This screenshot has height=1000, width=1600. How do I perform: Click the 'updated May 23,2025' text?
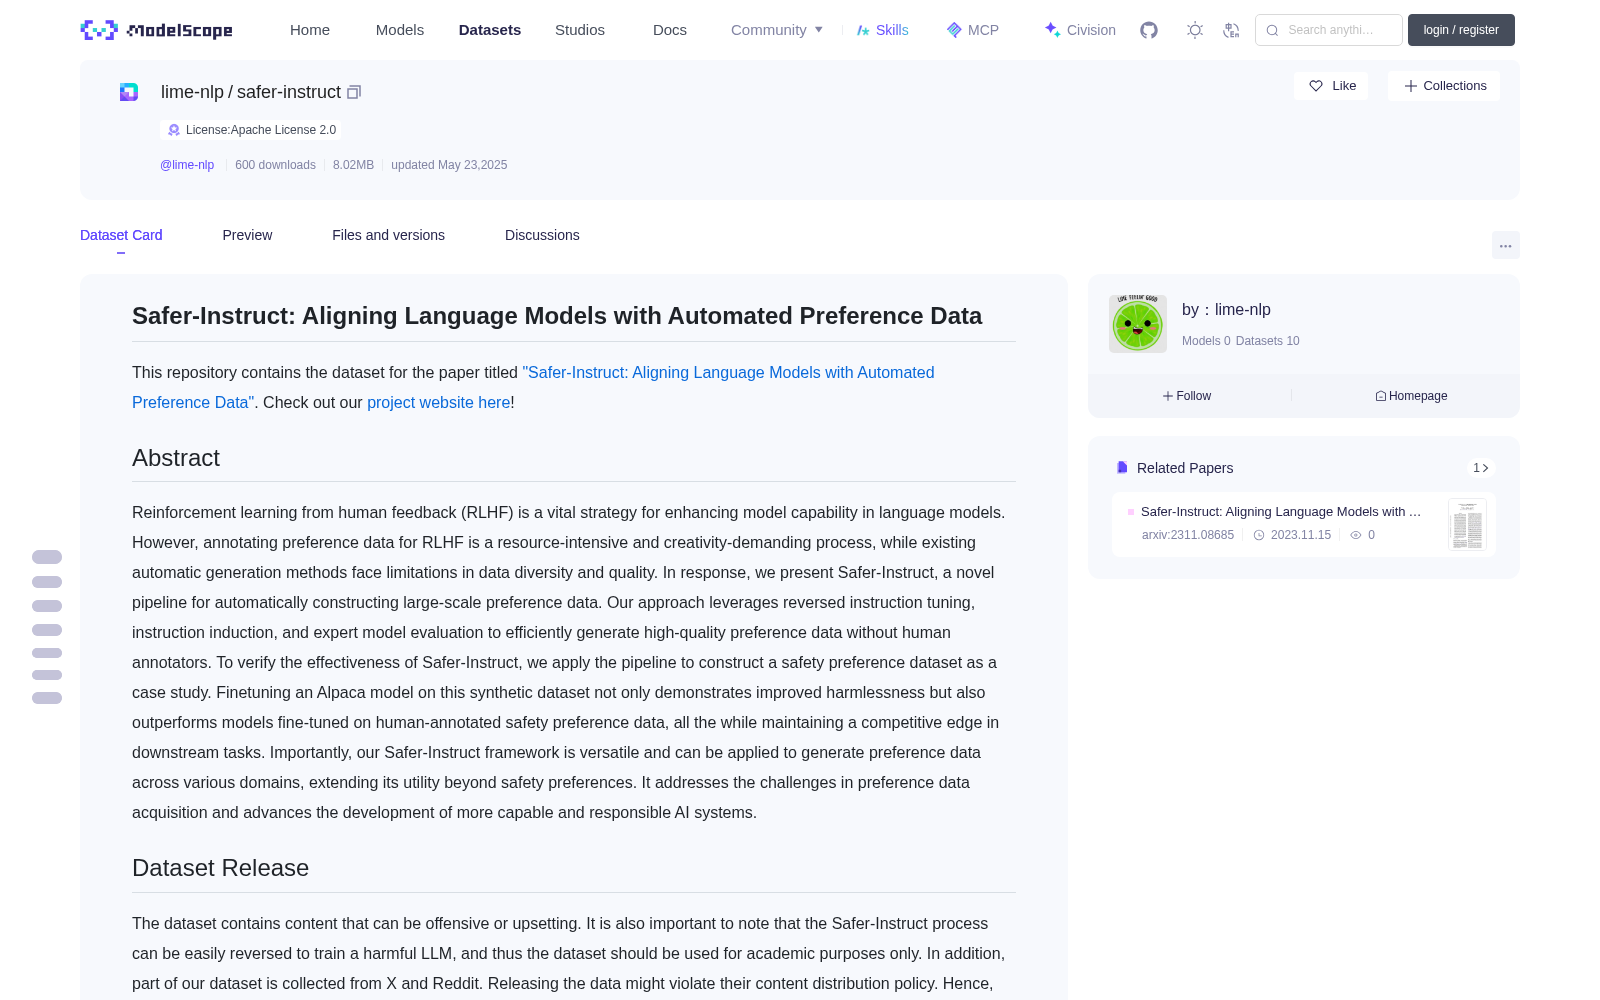(x=449, y=165)
